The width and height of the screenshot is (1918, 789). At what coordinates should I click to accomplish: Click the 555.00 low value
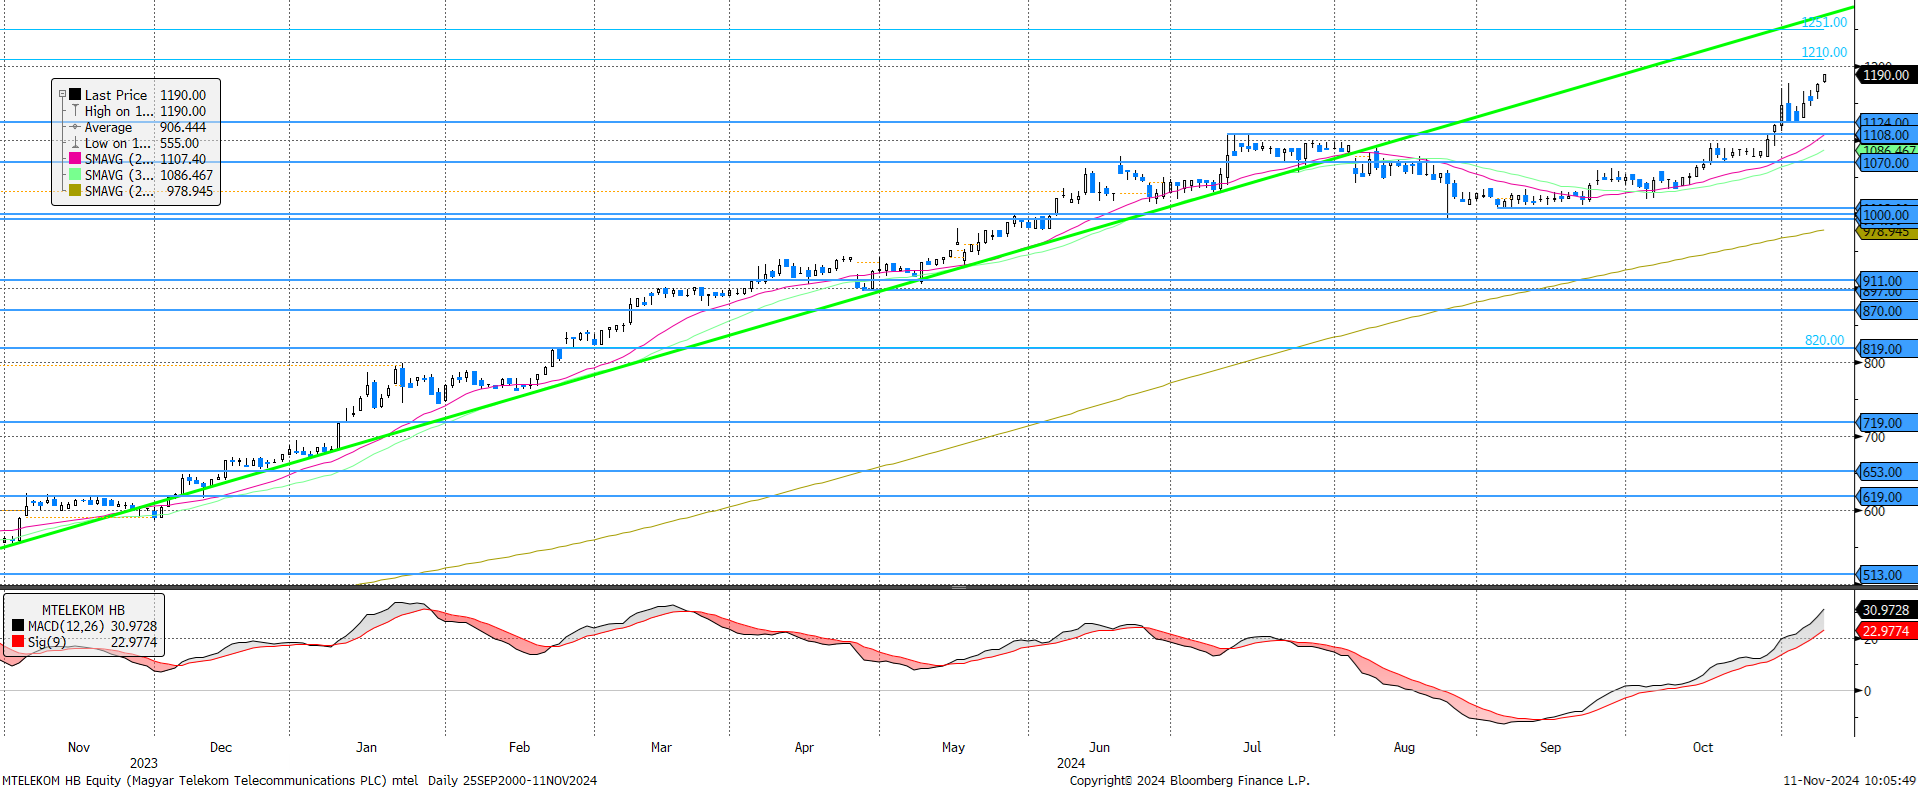180,143
